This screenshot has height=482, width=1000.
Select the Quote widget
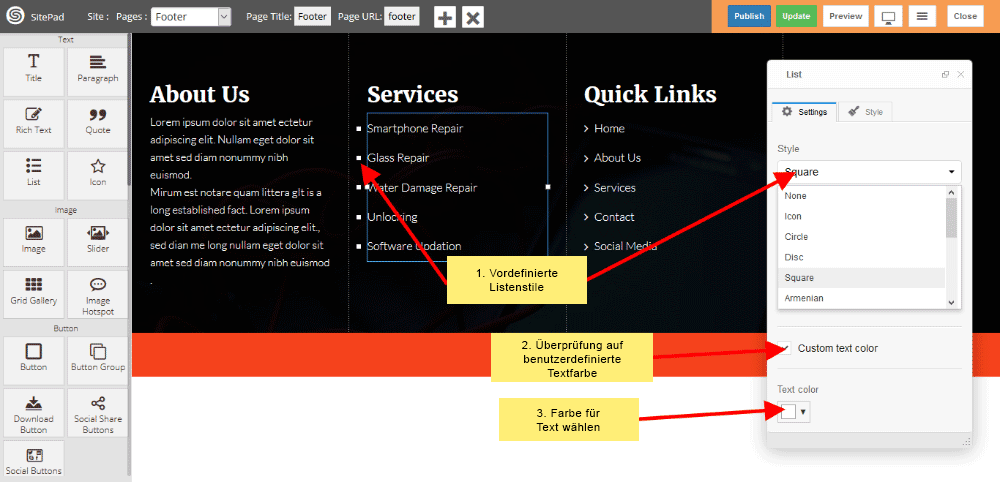pyautogui.click(x=98, y=123)
